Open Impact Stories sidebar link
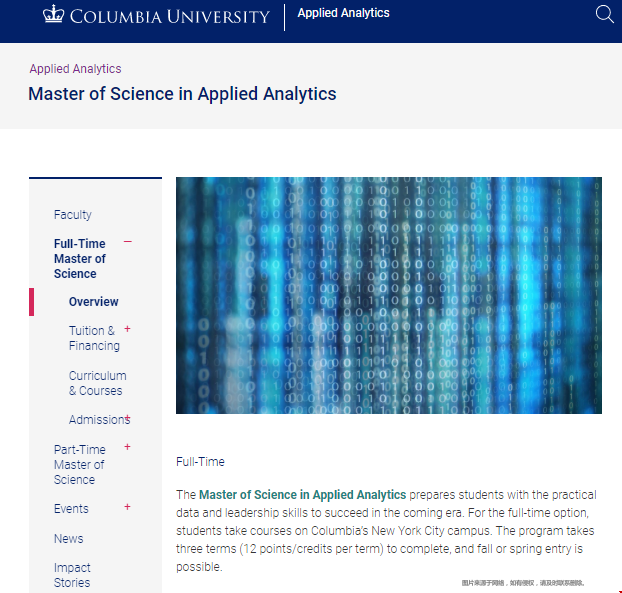The width and height of the screenshot is (622, 593). pos(72,575)
